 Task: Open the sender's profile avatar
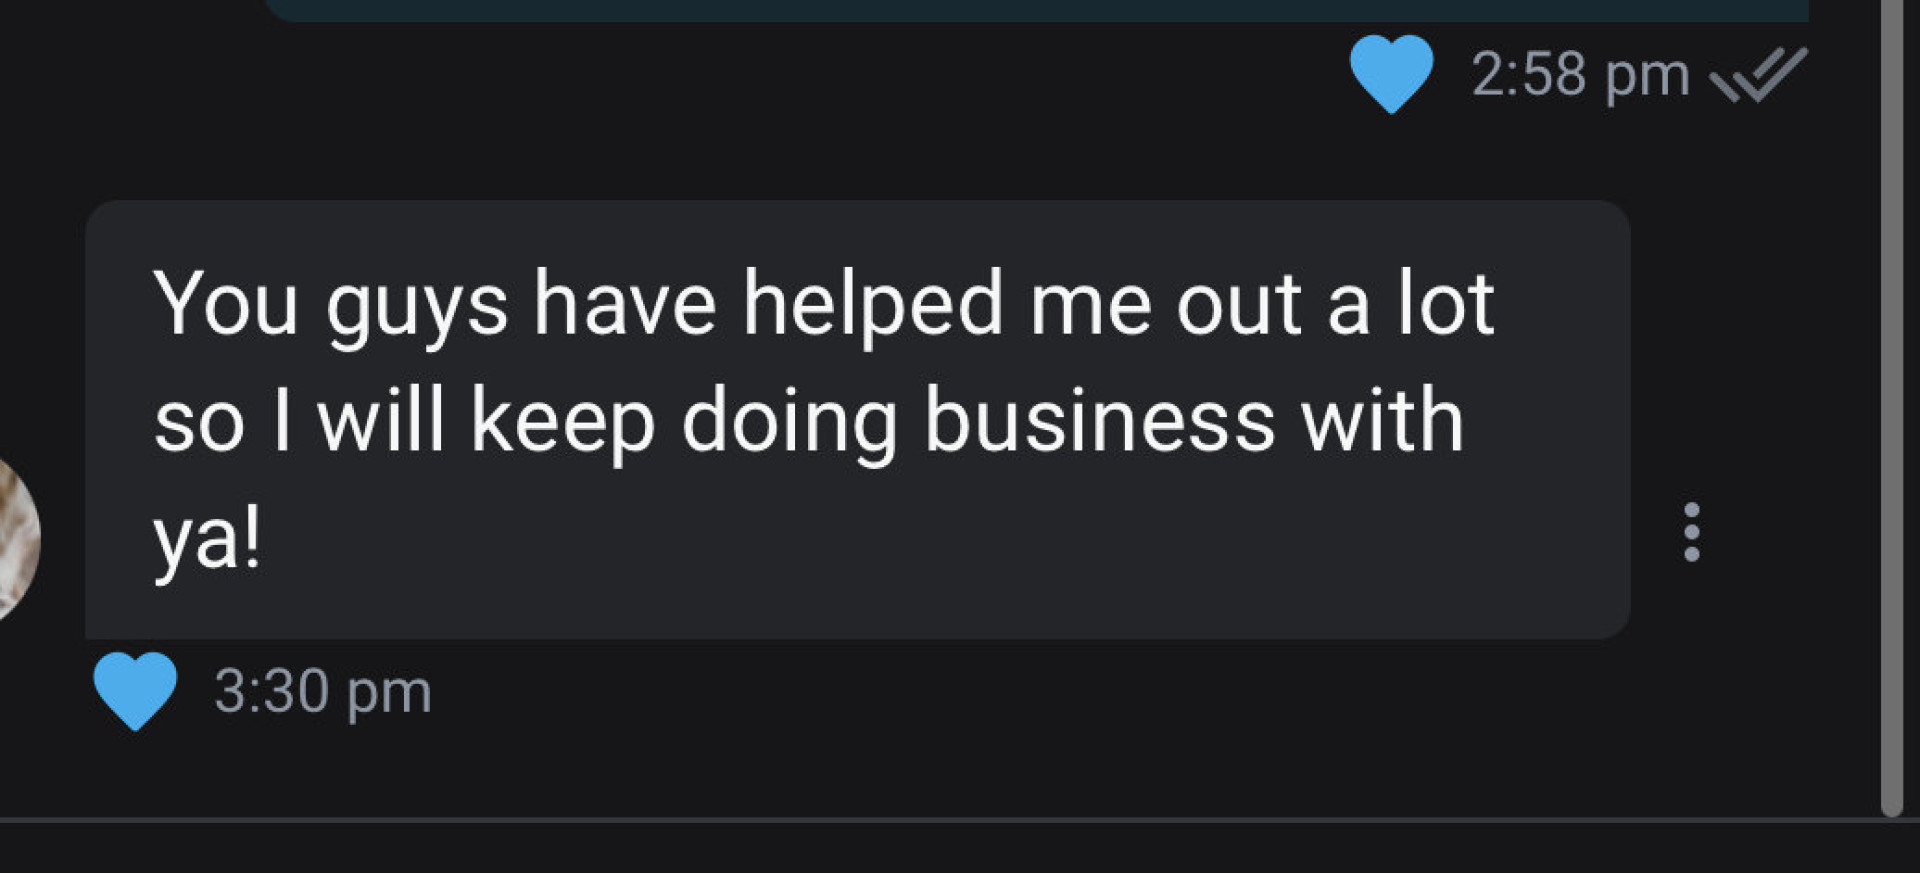(x=15, y=538)
